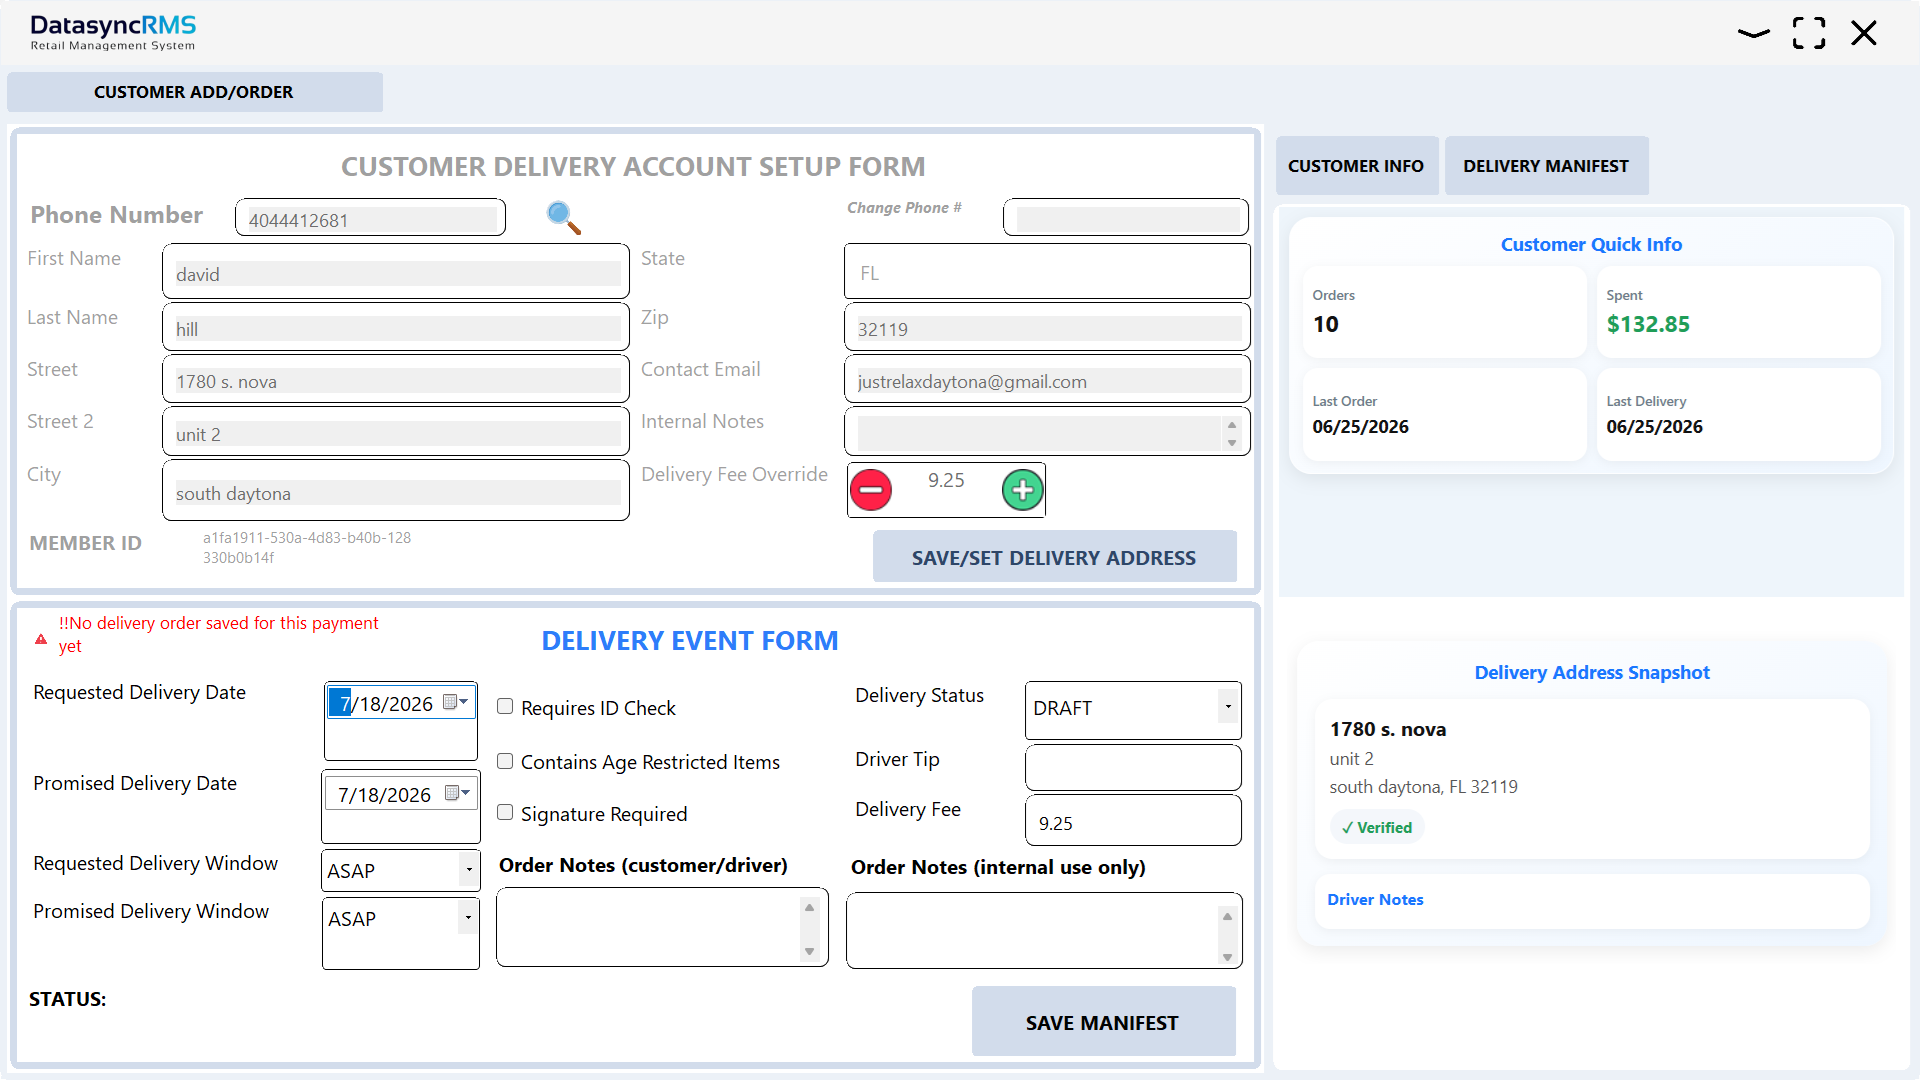Check Contains Age Restricted Items
This screenshot has height=1080, width=1920.
505,761
